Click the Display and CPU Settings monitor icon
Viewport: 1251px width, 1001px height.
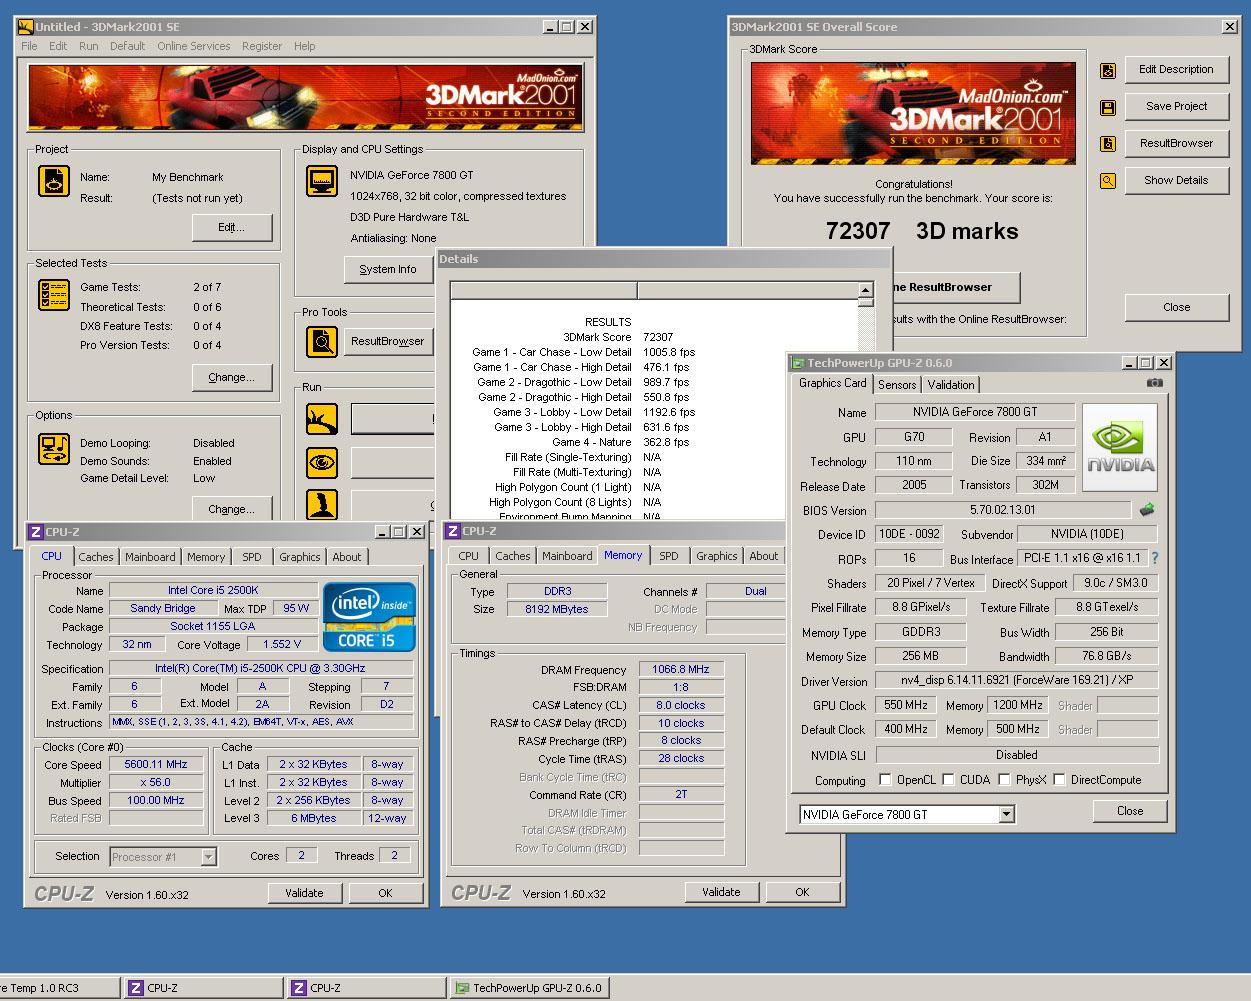tap(322, 181)
